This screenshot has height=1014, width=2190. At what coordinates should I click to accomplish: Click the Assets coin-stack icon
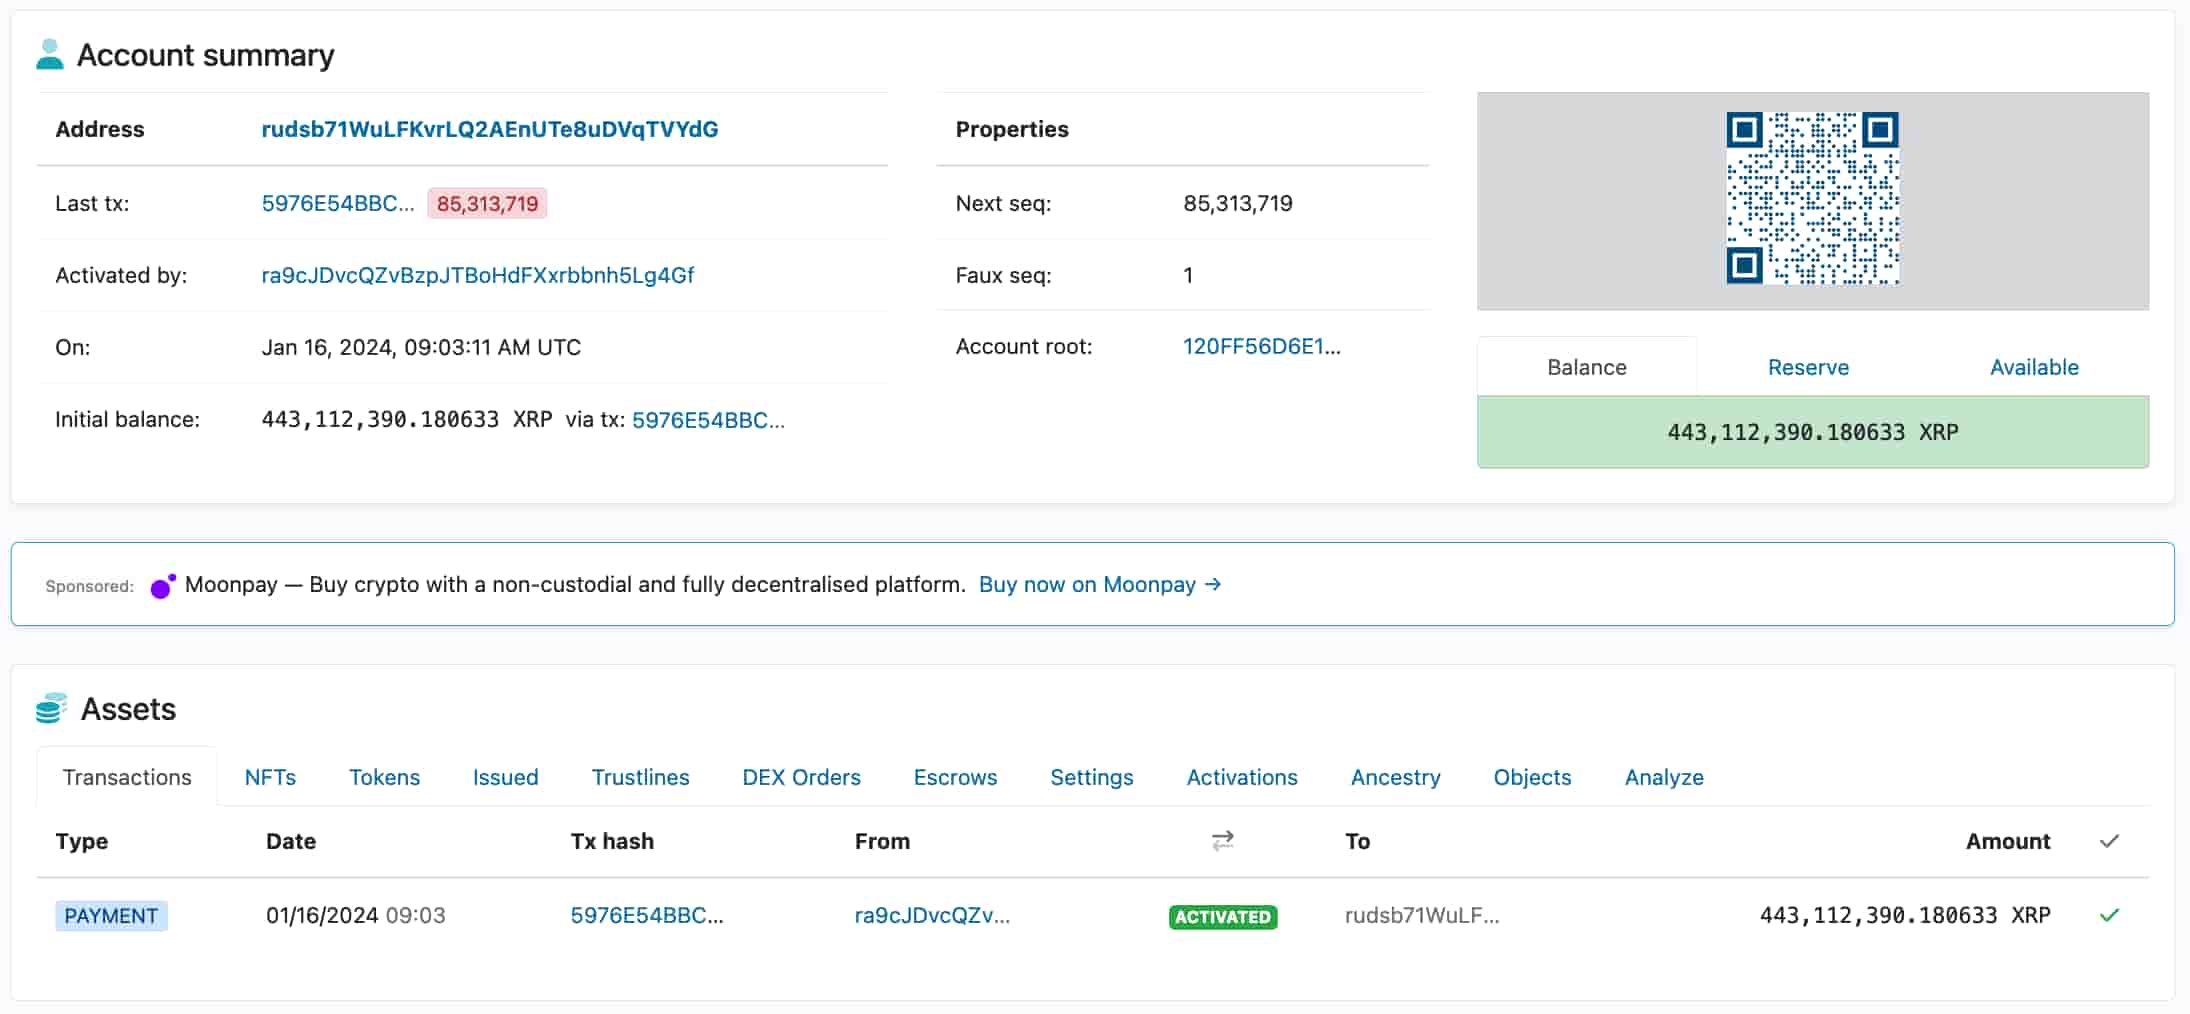(52, 707)
